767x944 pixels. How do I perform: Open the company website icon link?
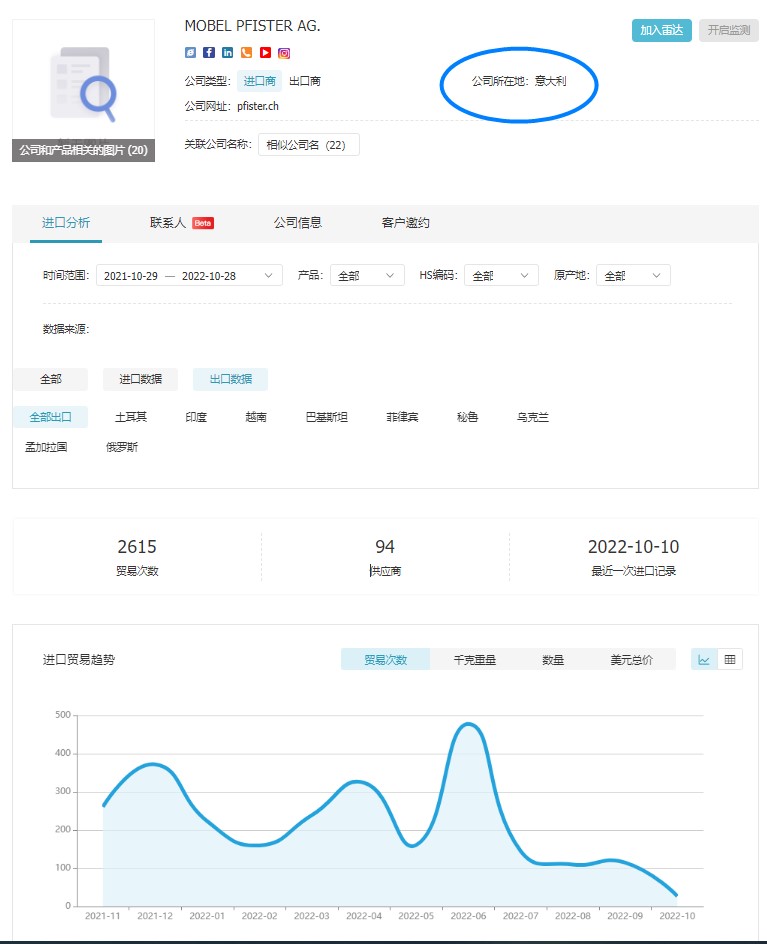click(190, 53)
